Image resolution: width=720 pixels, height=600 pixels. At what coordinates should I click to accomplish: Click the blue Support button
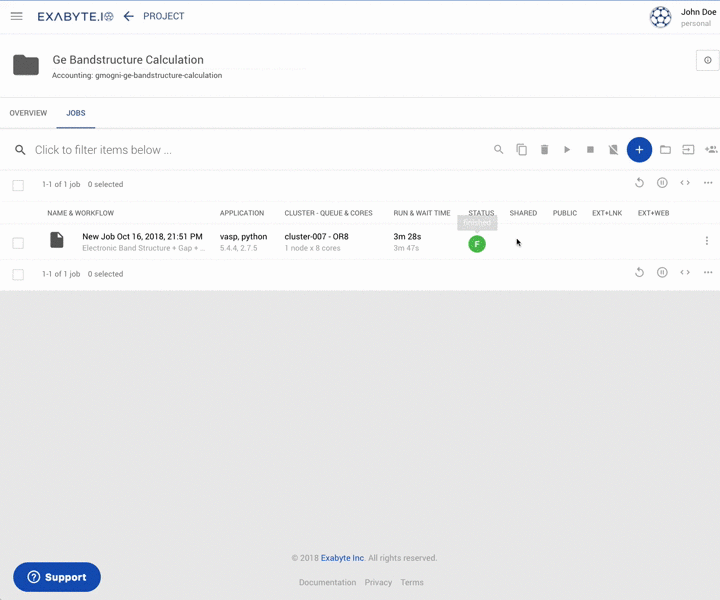57,577
